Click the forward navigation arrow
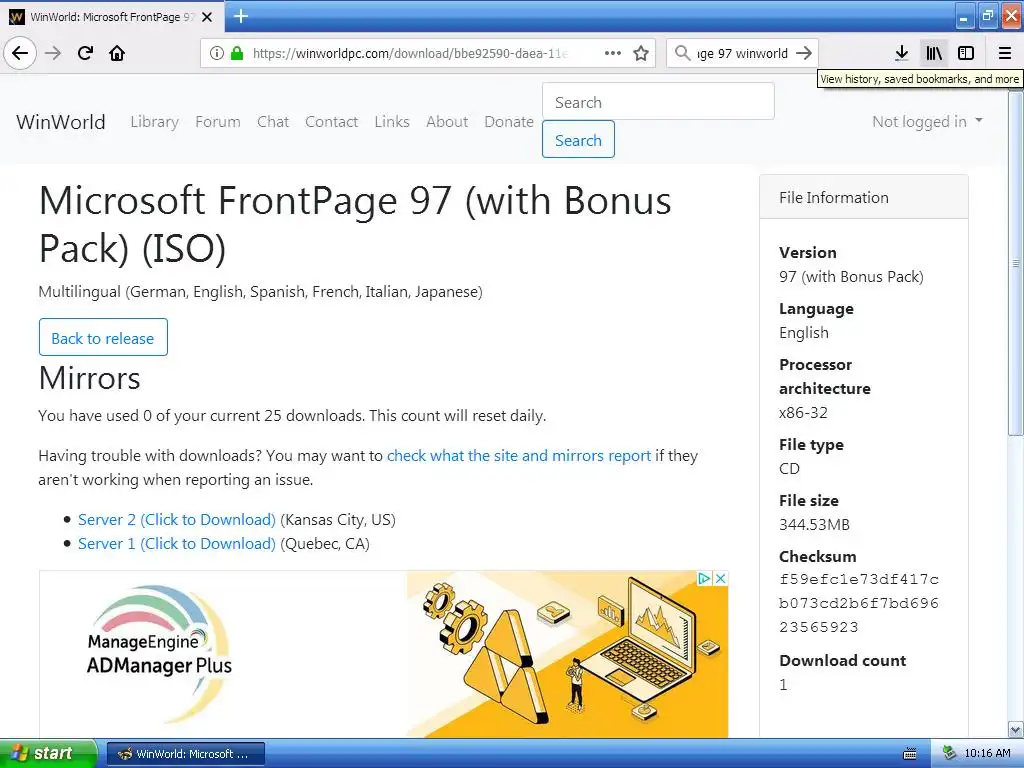1024x768 pixels. click(53, 53)
